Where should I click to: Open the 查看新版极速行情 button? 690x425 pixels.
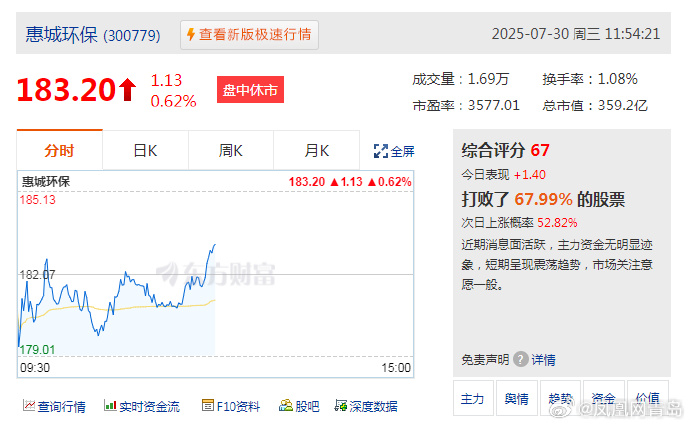249,34
